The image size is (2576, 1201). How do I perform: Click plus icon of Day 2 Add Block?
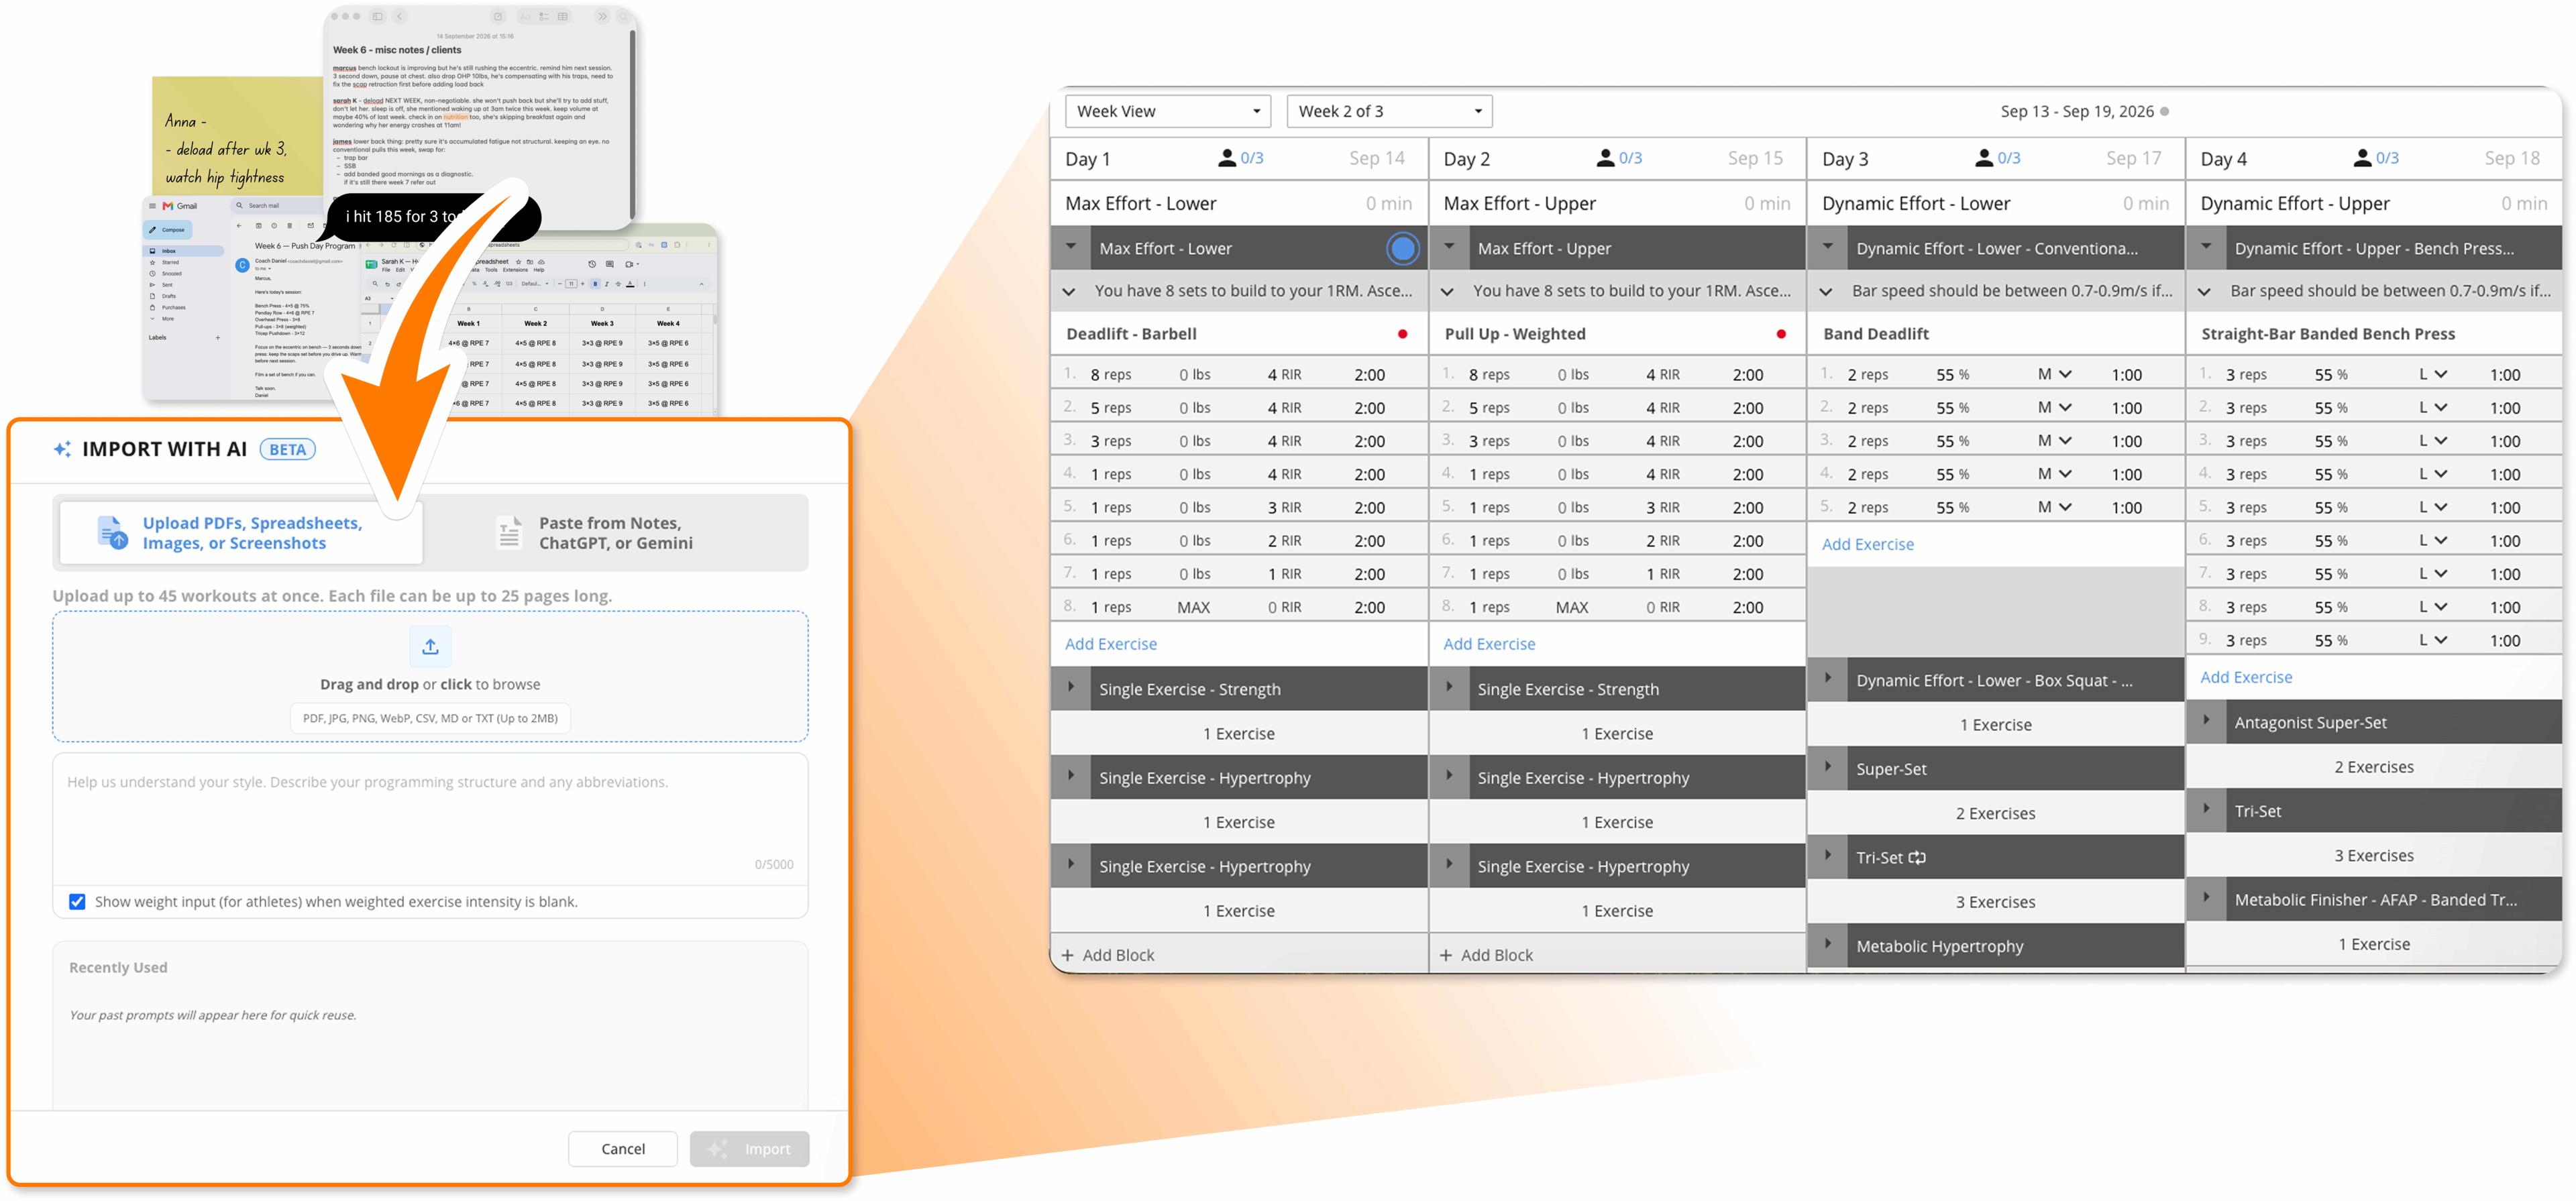1446,955
